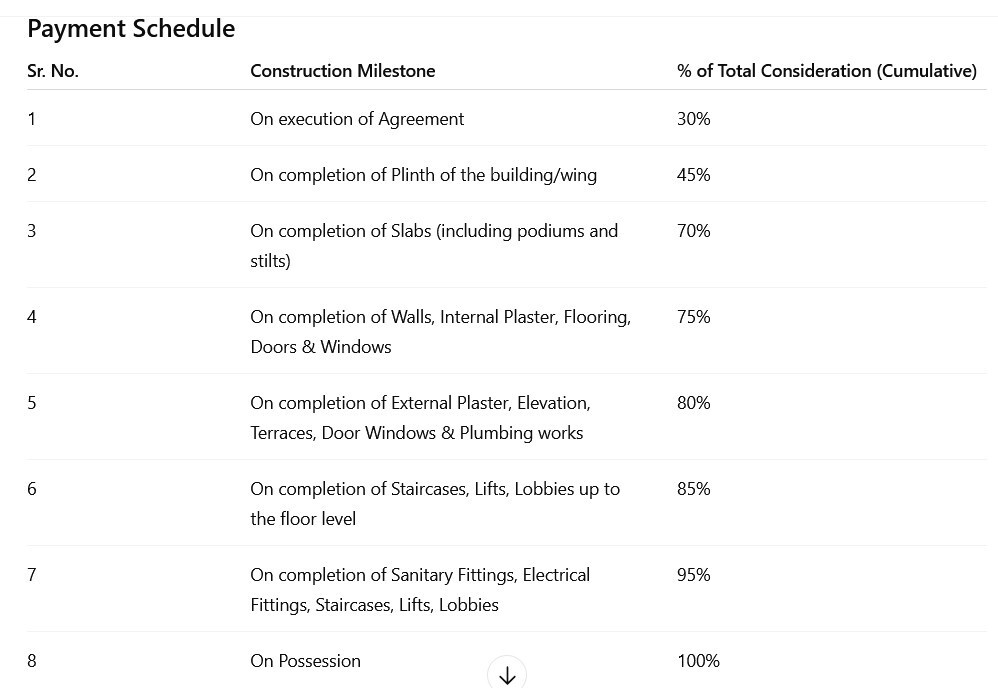Viewport: 998px width, 688px height.
Task: Click the 75% cumulative value
Action: coord(693,317)
